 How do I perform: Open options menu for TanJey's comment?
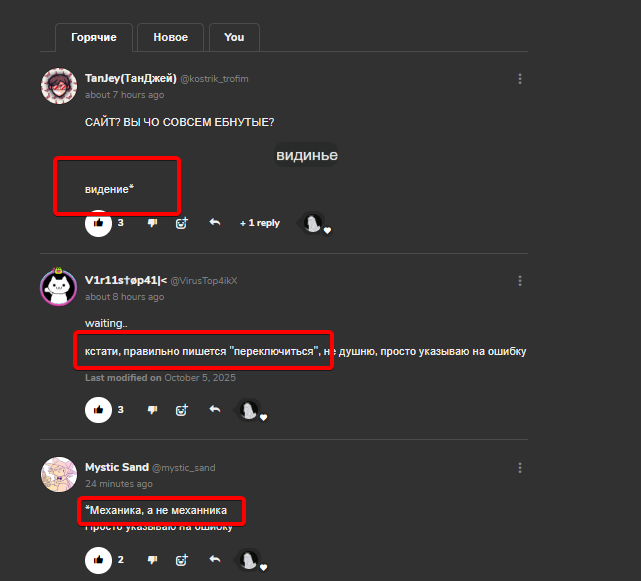(520, 79)
